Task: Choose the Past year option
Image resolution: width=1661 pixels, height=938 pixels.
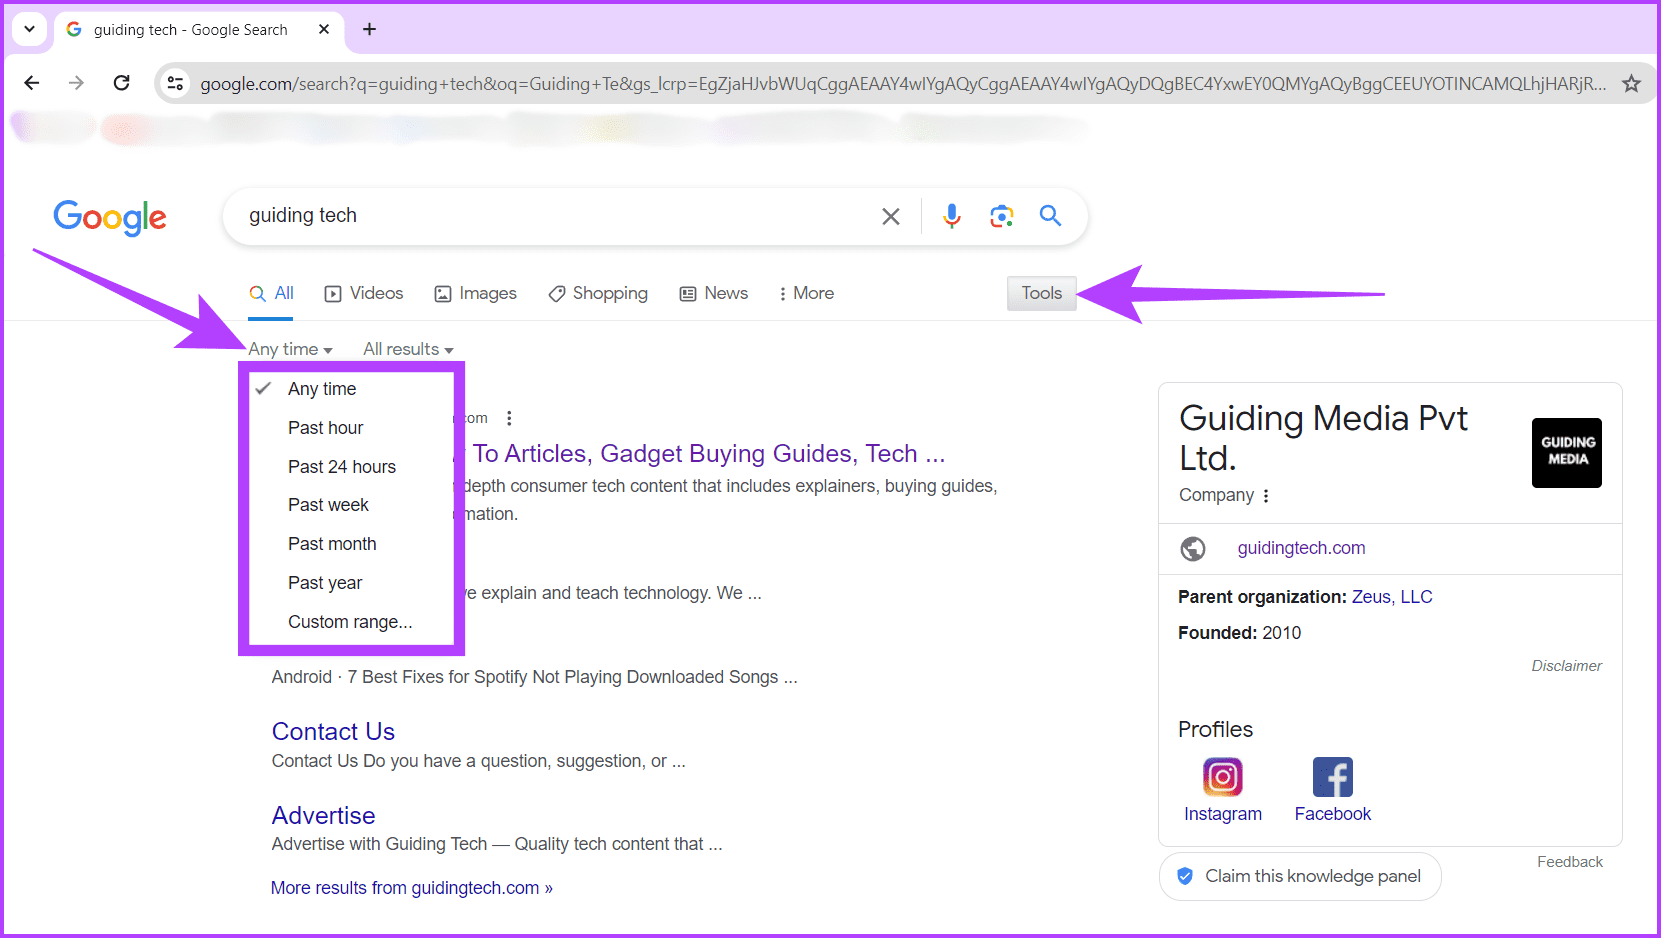Action: (x=325, y=582)
